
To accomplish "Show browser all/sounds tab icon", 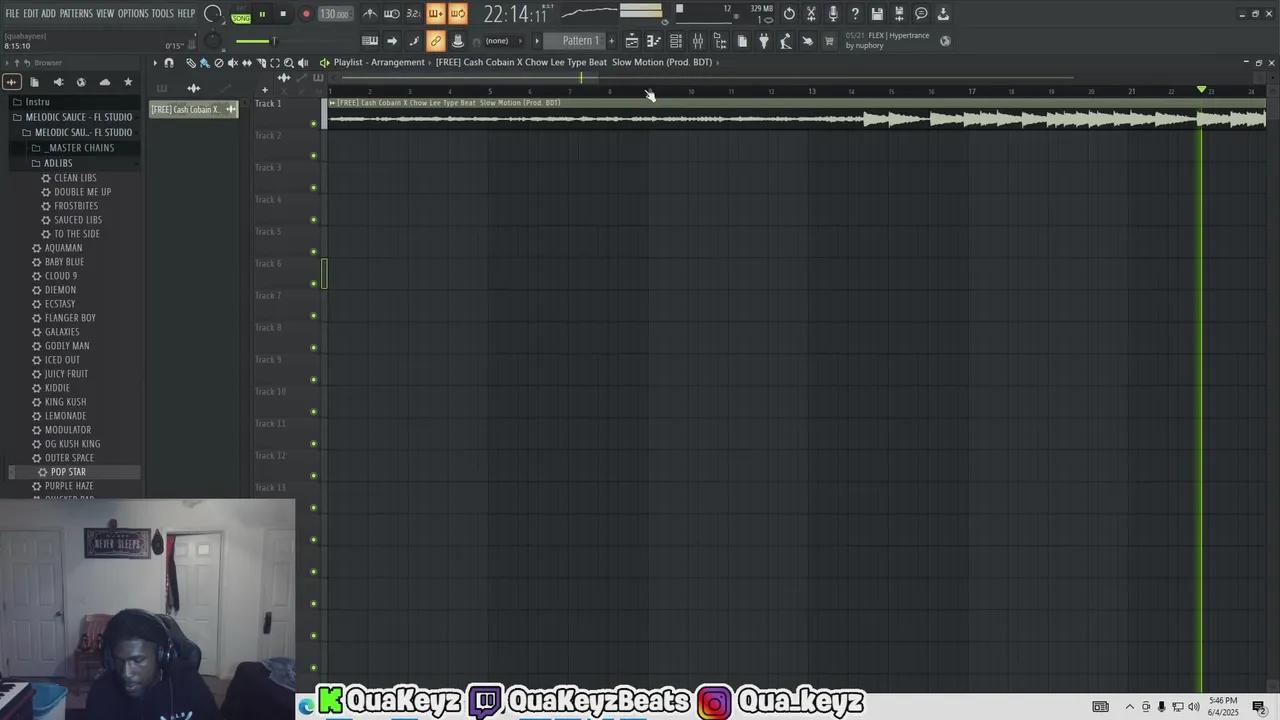I will (11, 82).
